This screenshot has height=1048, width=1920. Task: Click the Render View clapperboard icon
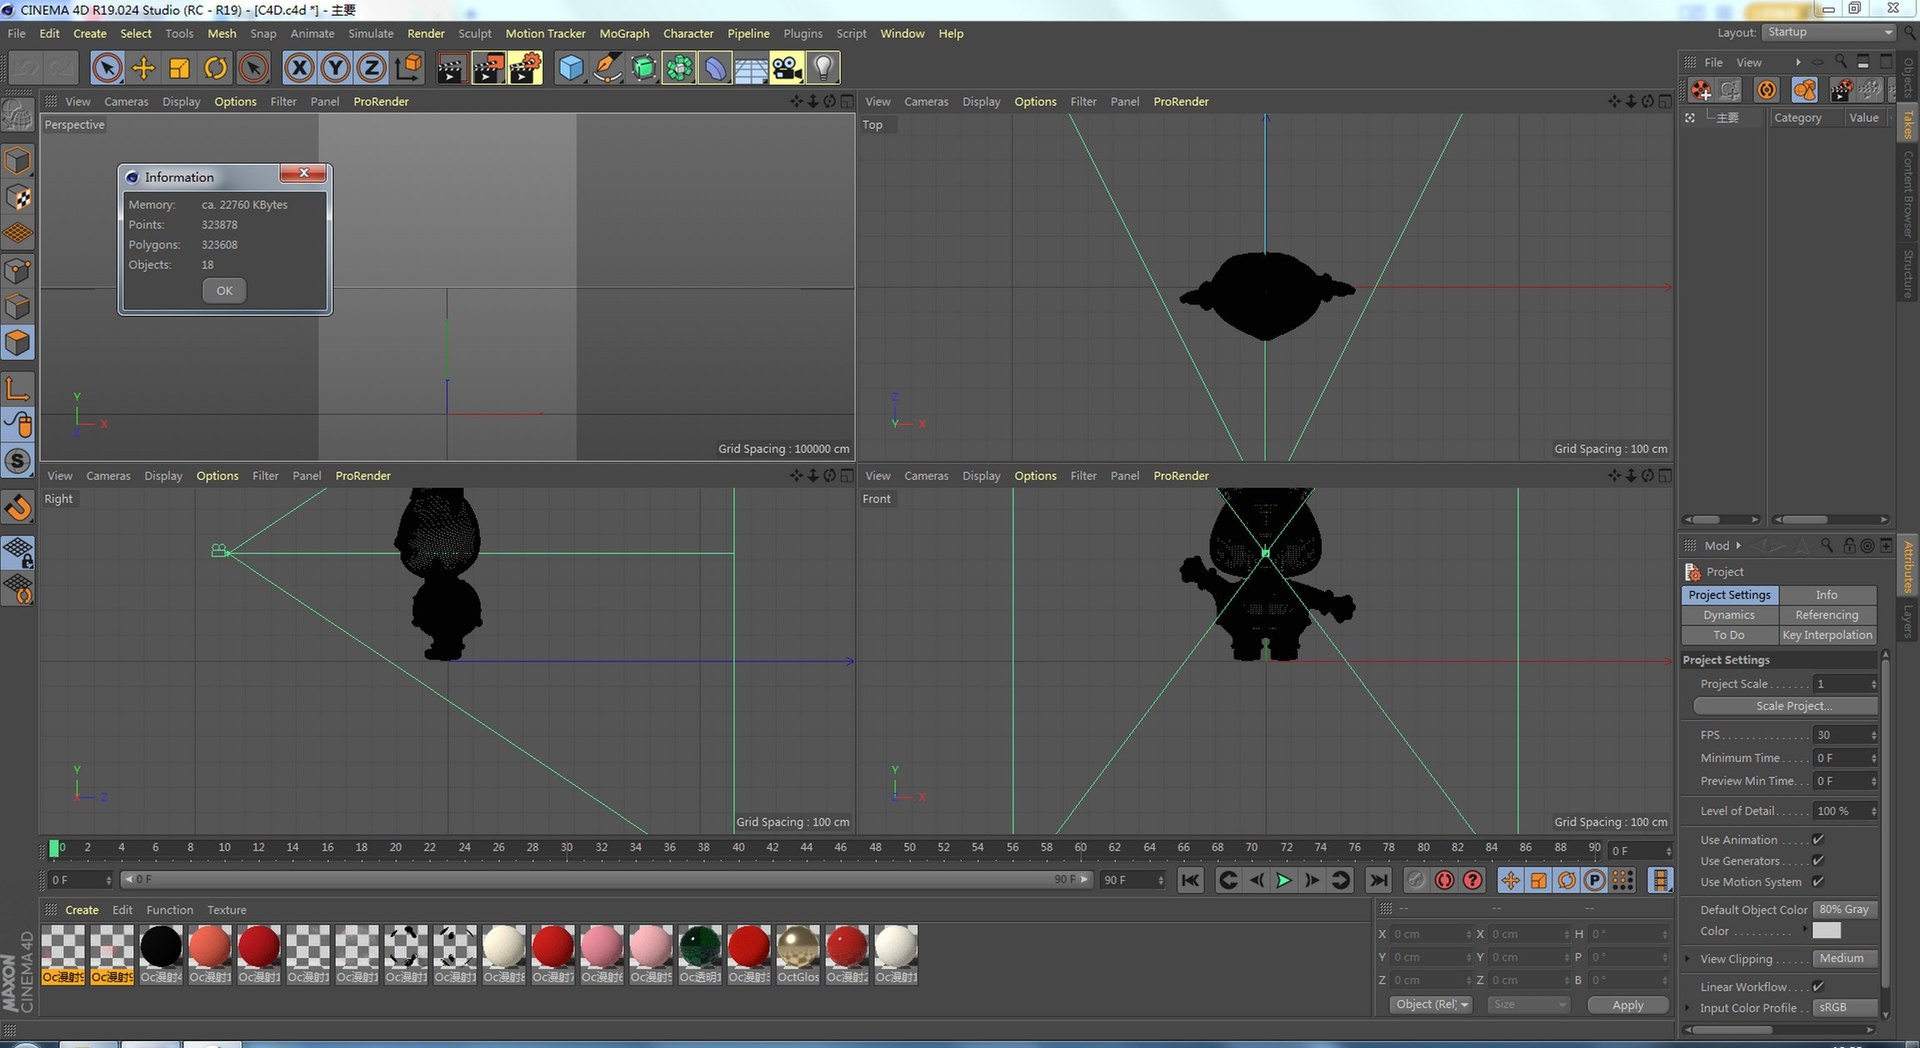(x=451, y=68)
